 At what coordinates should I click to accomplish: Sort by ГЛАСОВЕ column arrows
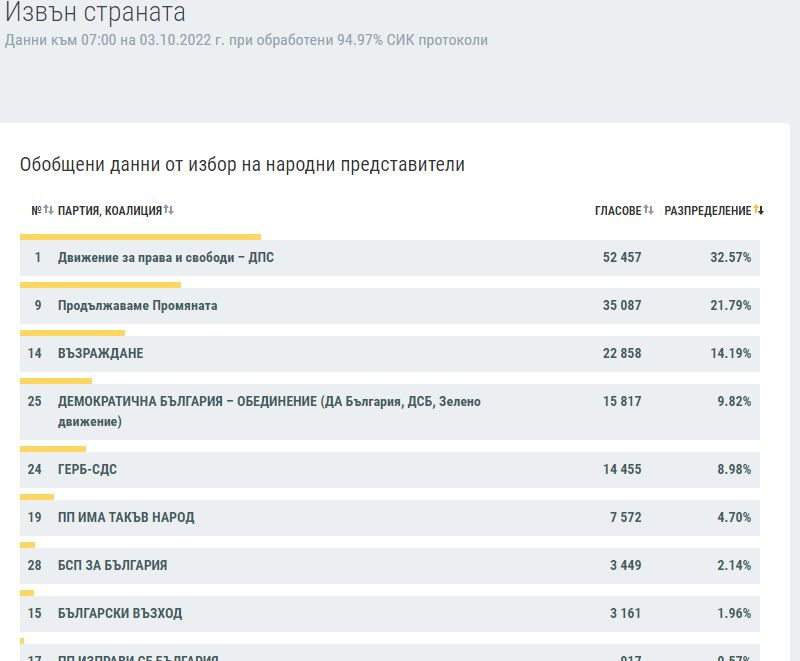pyautogui.click(x=648, y=210)
